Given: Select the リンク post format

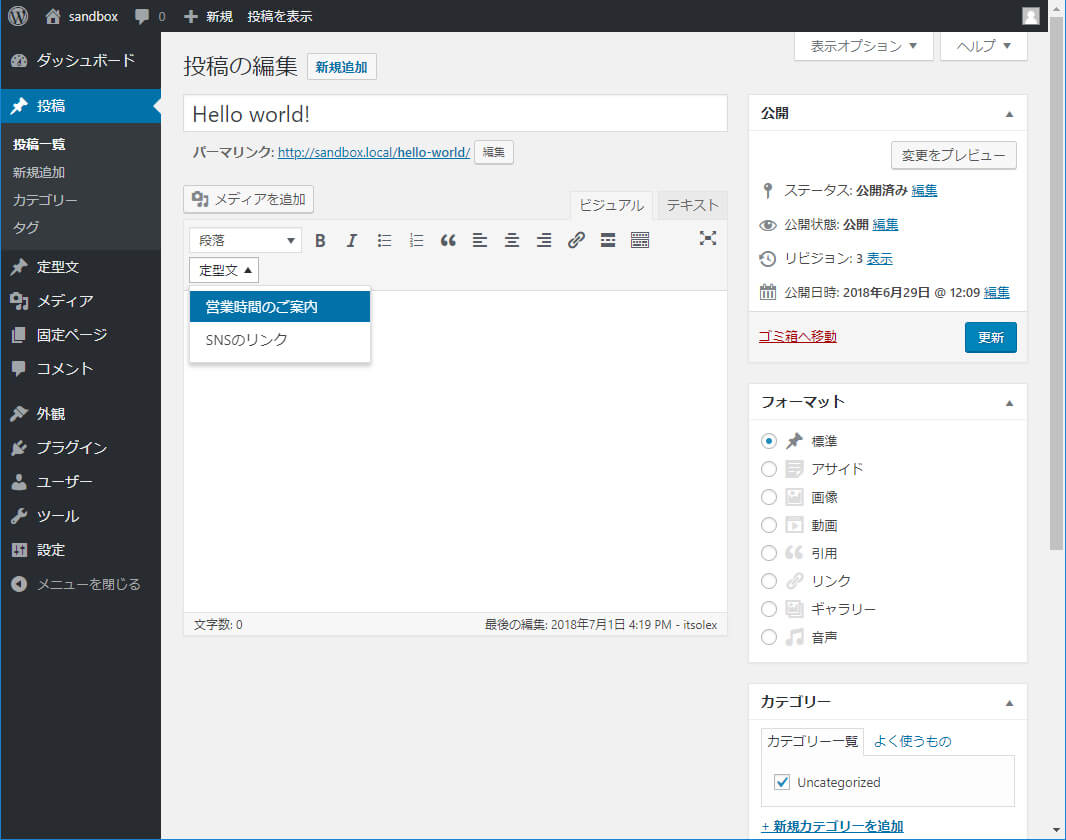Looking at the screenshot, I should point(768,581).
